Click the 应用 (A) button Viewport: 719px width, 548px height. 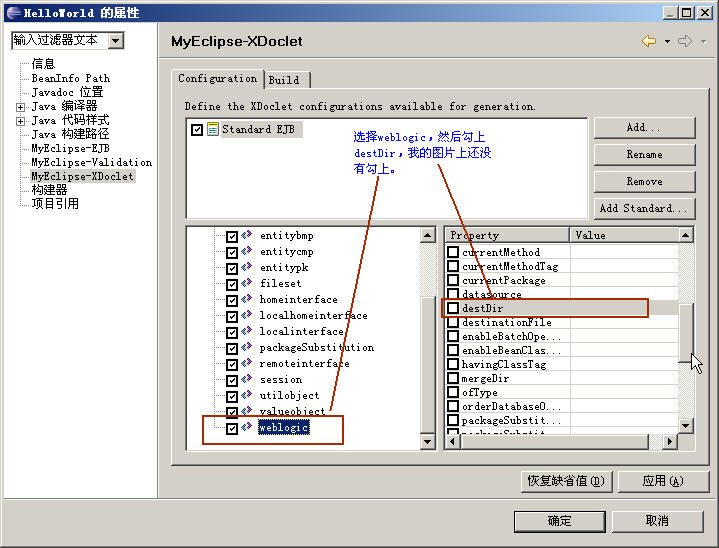click(x=663, y=481)
